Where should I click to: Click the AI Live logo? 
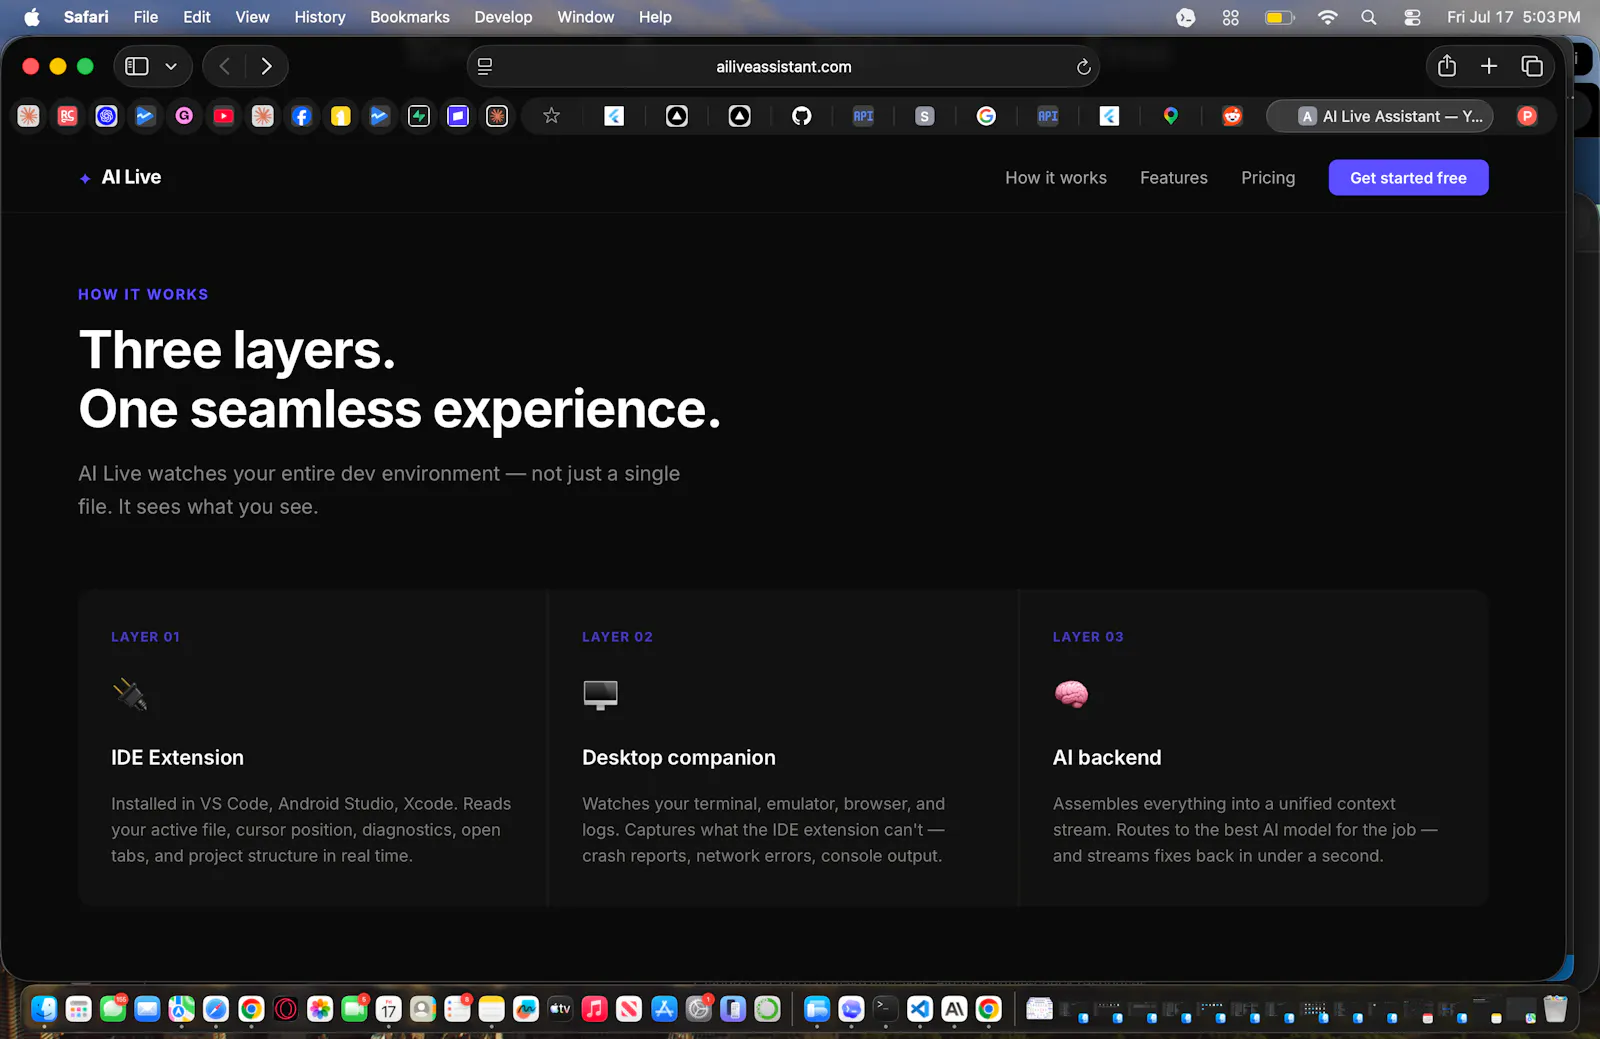point(120,177)
